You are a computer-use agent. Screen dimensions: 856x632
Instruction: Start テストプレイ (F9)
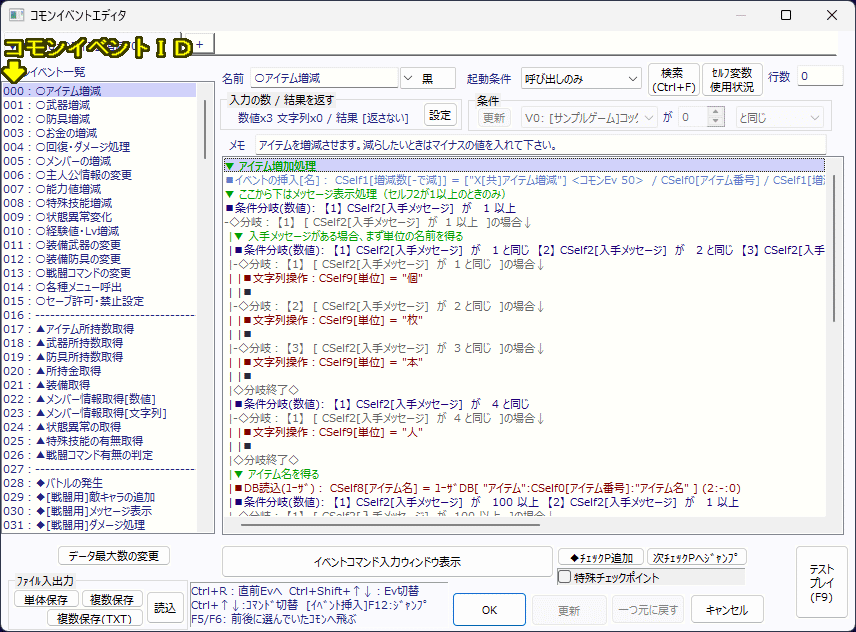821,582
